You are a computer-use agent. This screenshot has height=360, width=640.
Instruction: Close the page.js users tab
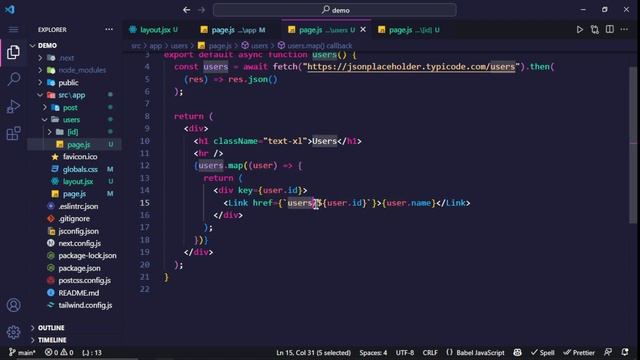(363, 30)
